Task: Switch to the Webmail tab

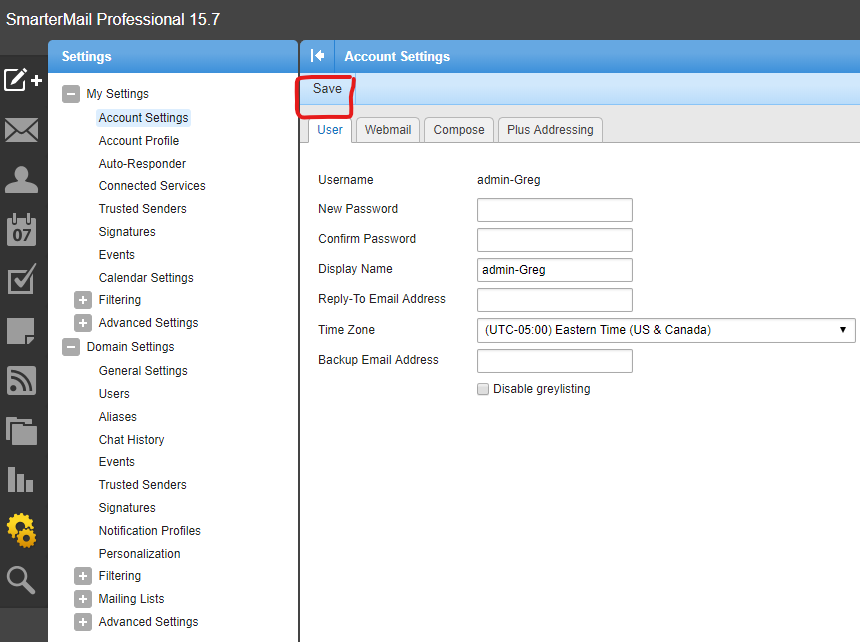Action: (388, 130)
